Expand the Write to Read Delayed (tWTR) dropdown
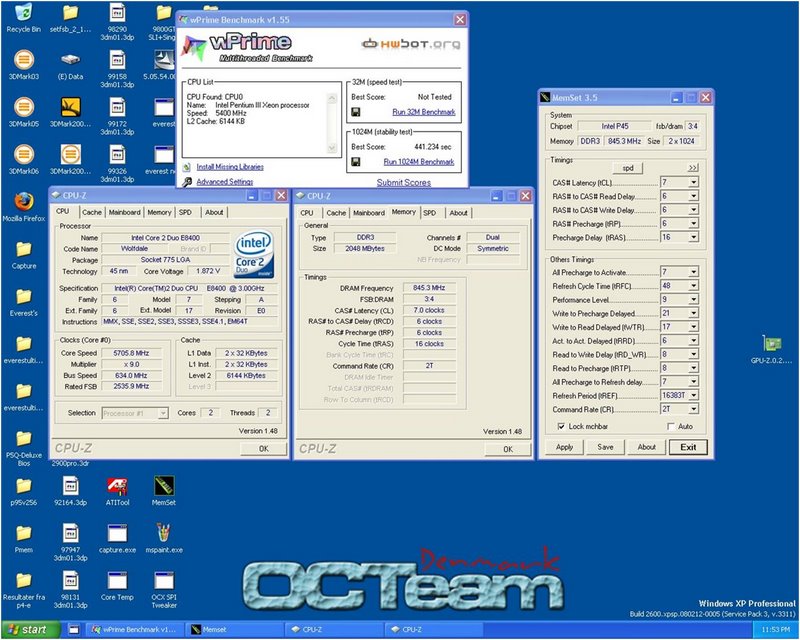The height and width of the screenshot is (640, 800). pyautogui.click(x=693, y=327)
